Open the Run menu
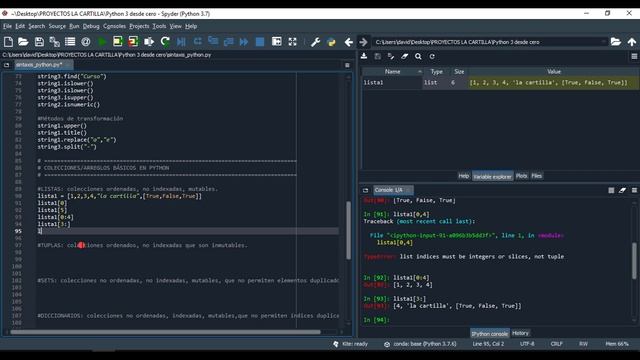 point(74,26)
